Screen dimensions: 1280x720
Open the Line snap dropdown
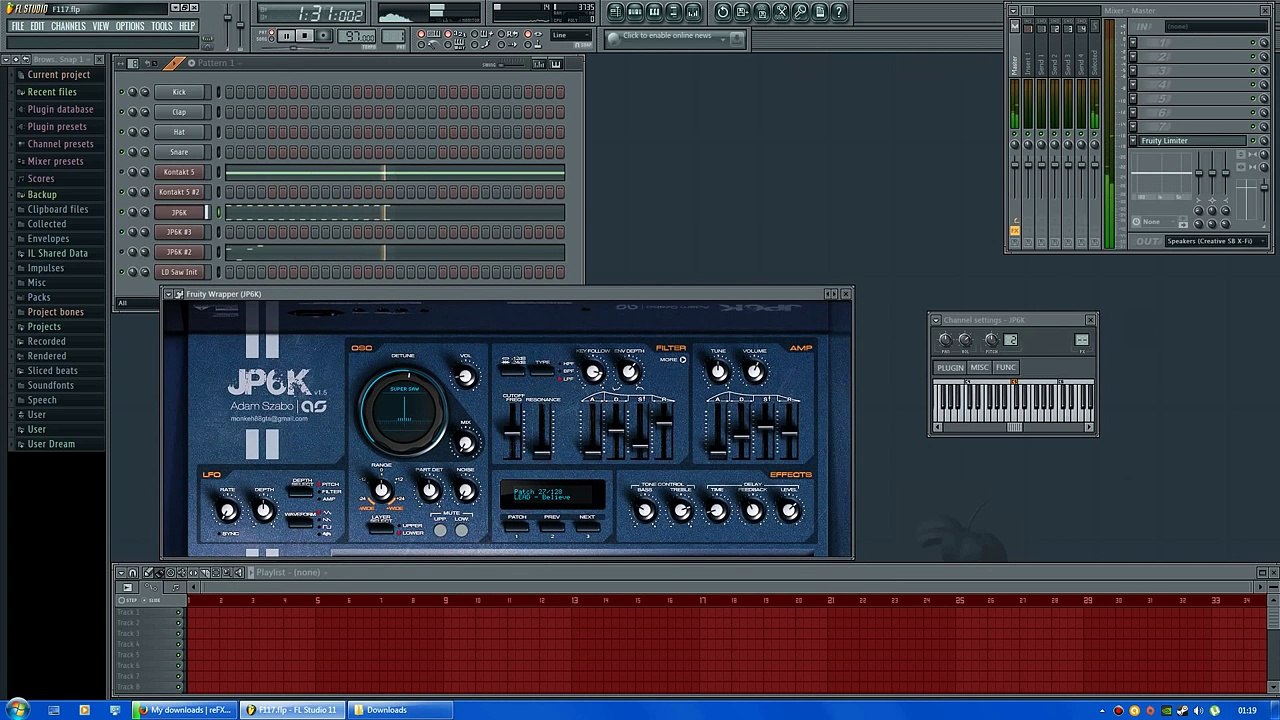coord(570,35)
